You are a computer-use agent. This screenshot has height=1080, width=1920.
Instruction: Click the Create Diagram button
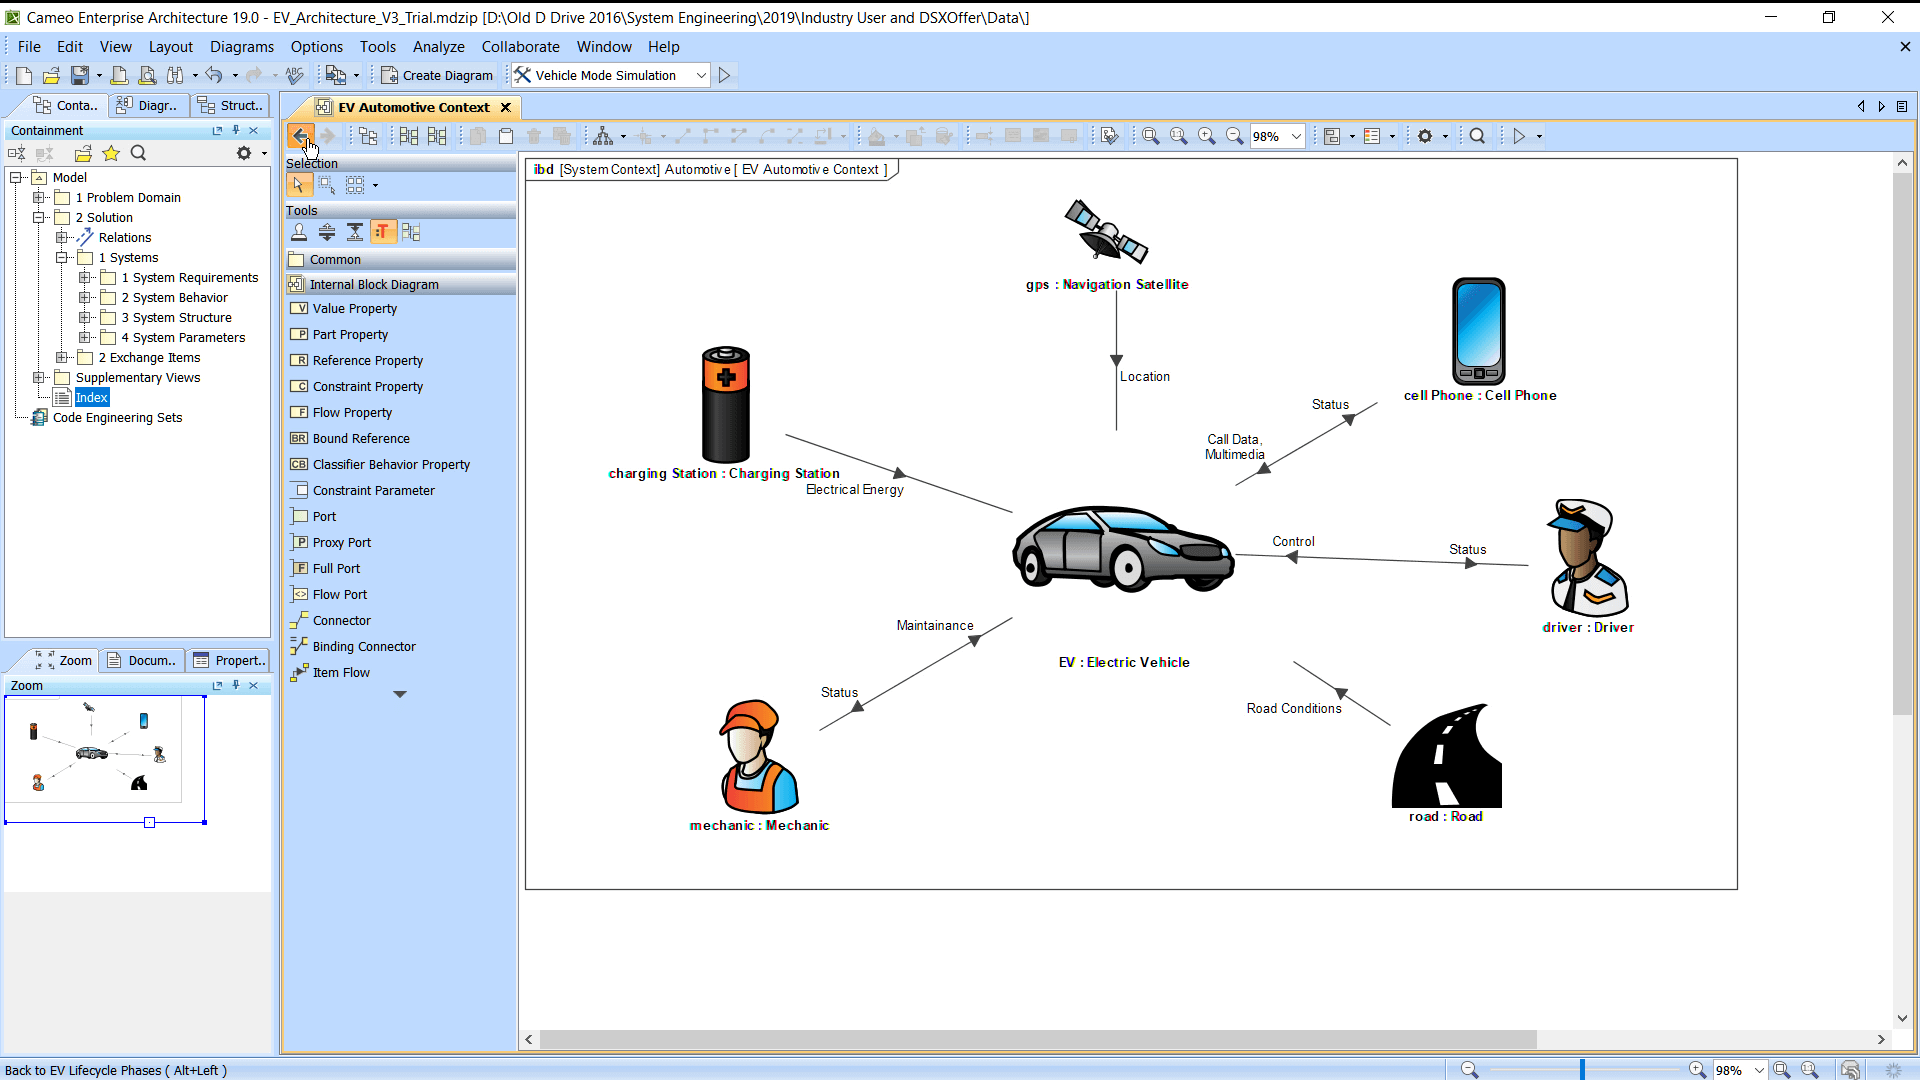(437, 75)
